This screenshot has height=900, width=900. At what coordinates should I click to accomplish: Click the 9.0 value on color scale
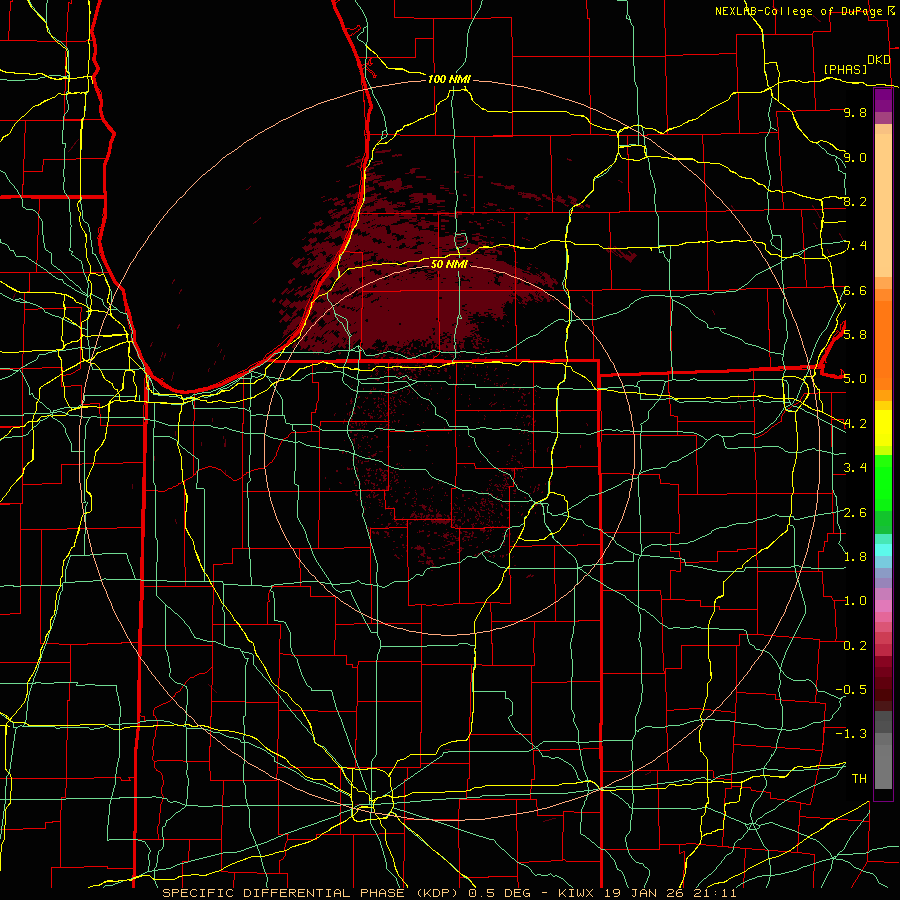pos(855,157)
